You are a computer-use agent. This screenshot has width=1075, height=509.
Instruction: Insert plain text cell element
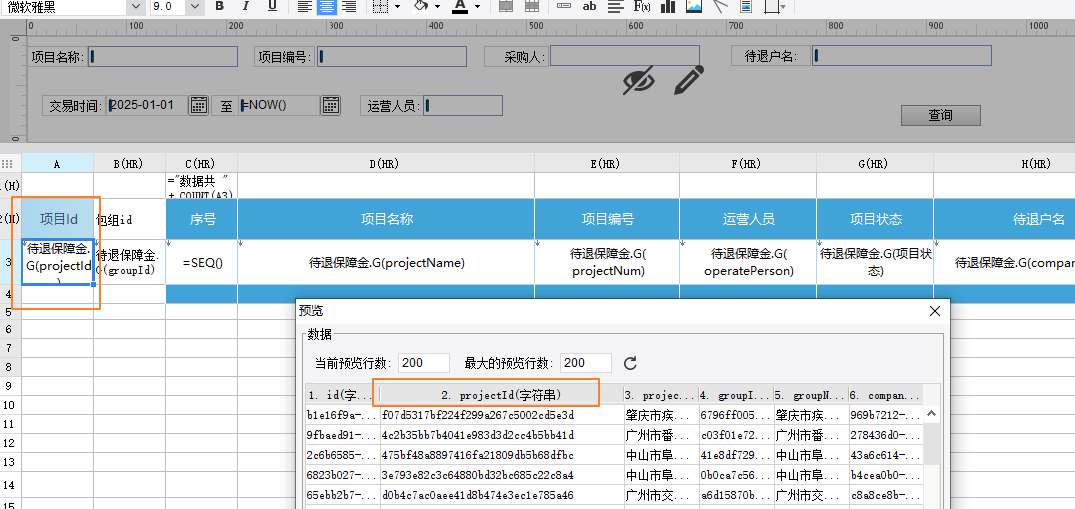(x=564, y=6)
